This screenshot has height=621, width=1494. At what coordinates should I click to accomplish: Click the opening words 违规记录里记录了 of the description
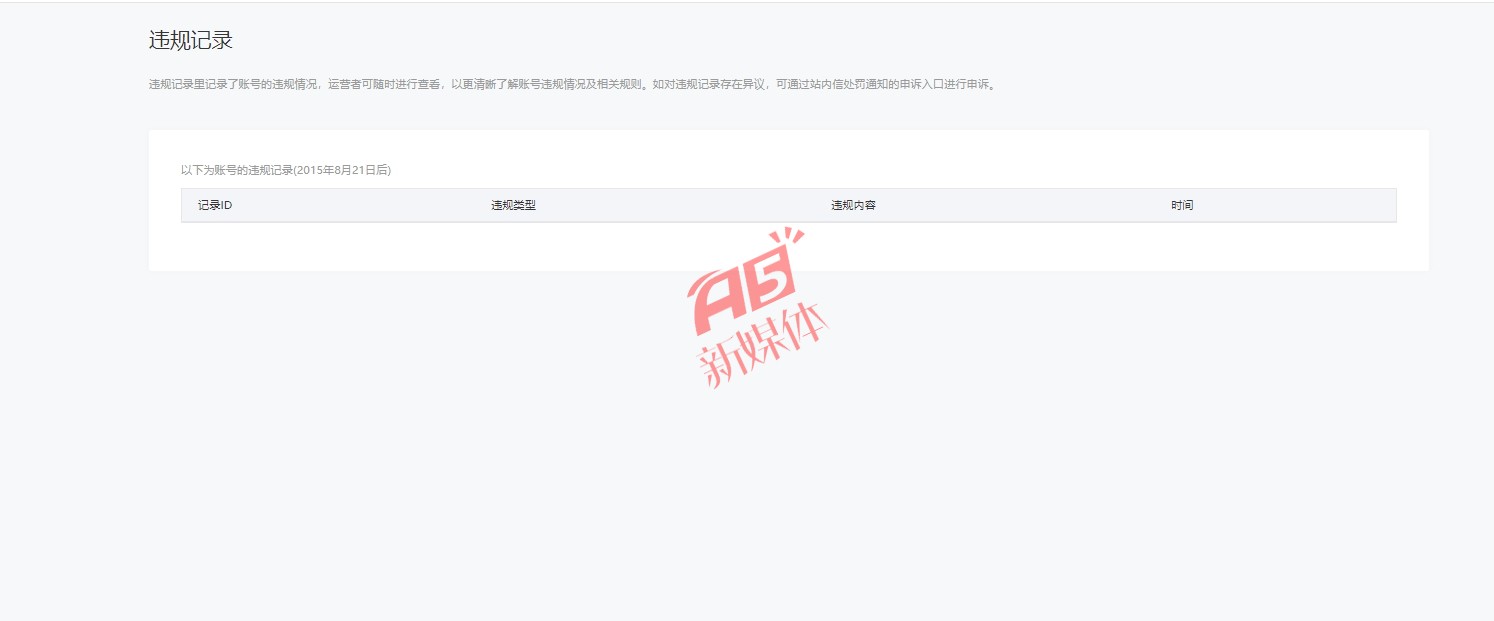click(192, 85)
